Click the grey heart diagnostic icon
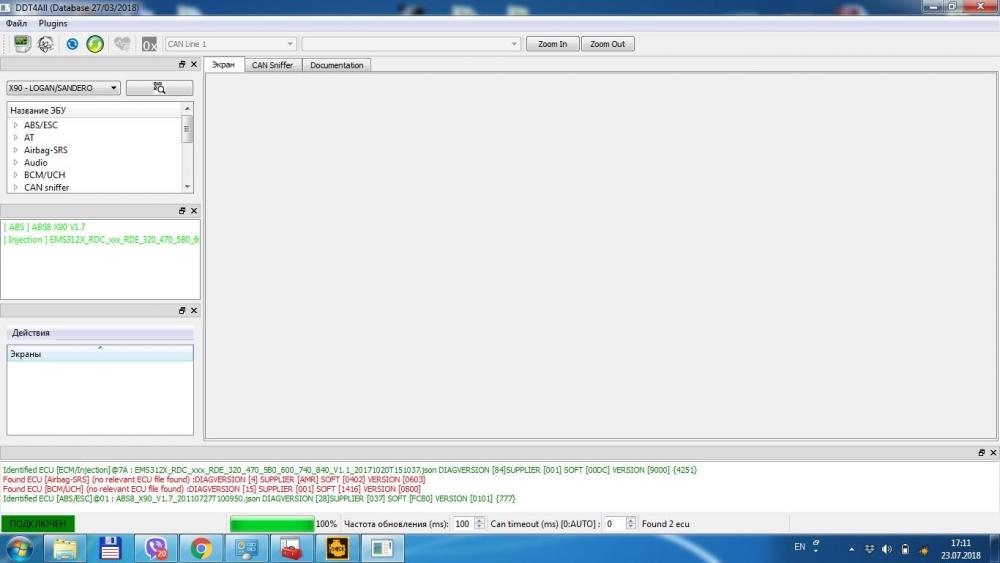The height and width of the screenshot is (563, 1000). [x=122, y=44]
